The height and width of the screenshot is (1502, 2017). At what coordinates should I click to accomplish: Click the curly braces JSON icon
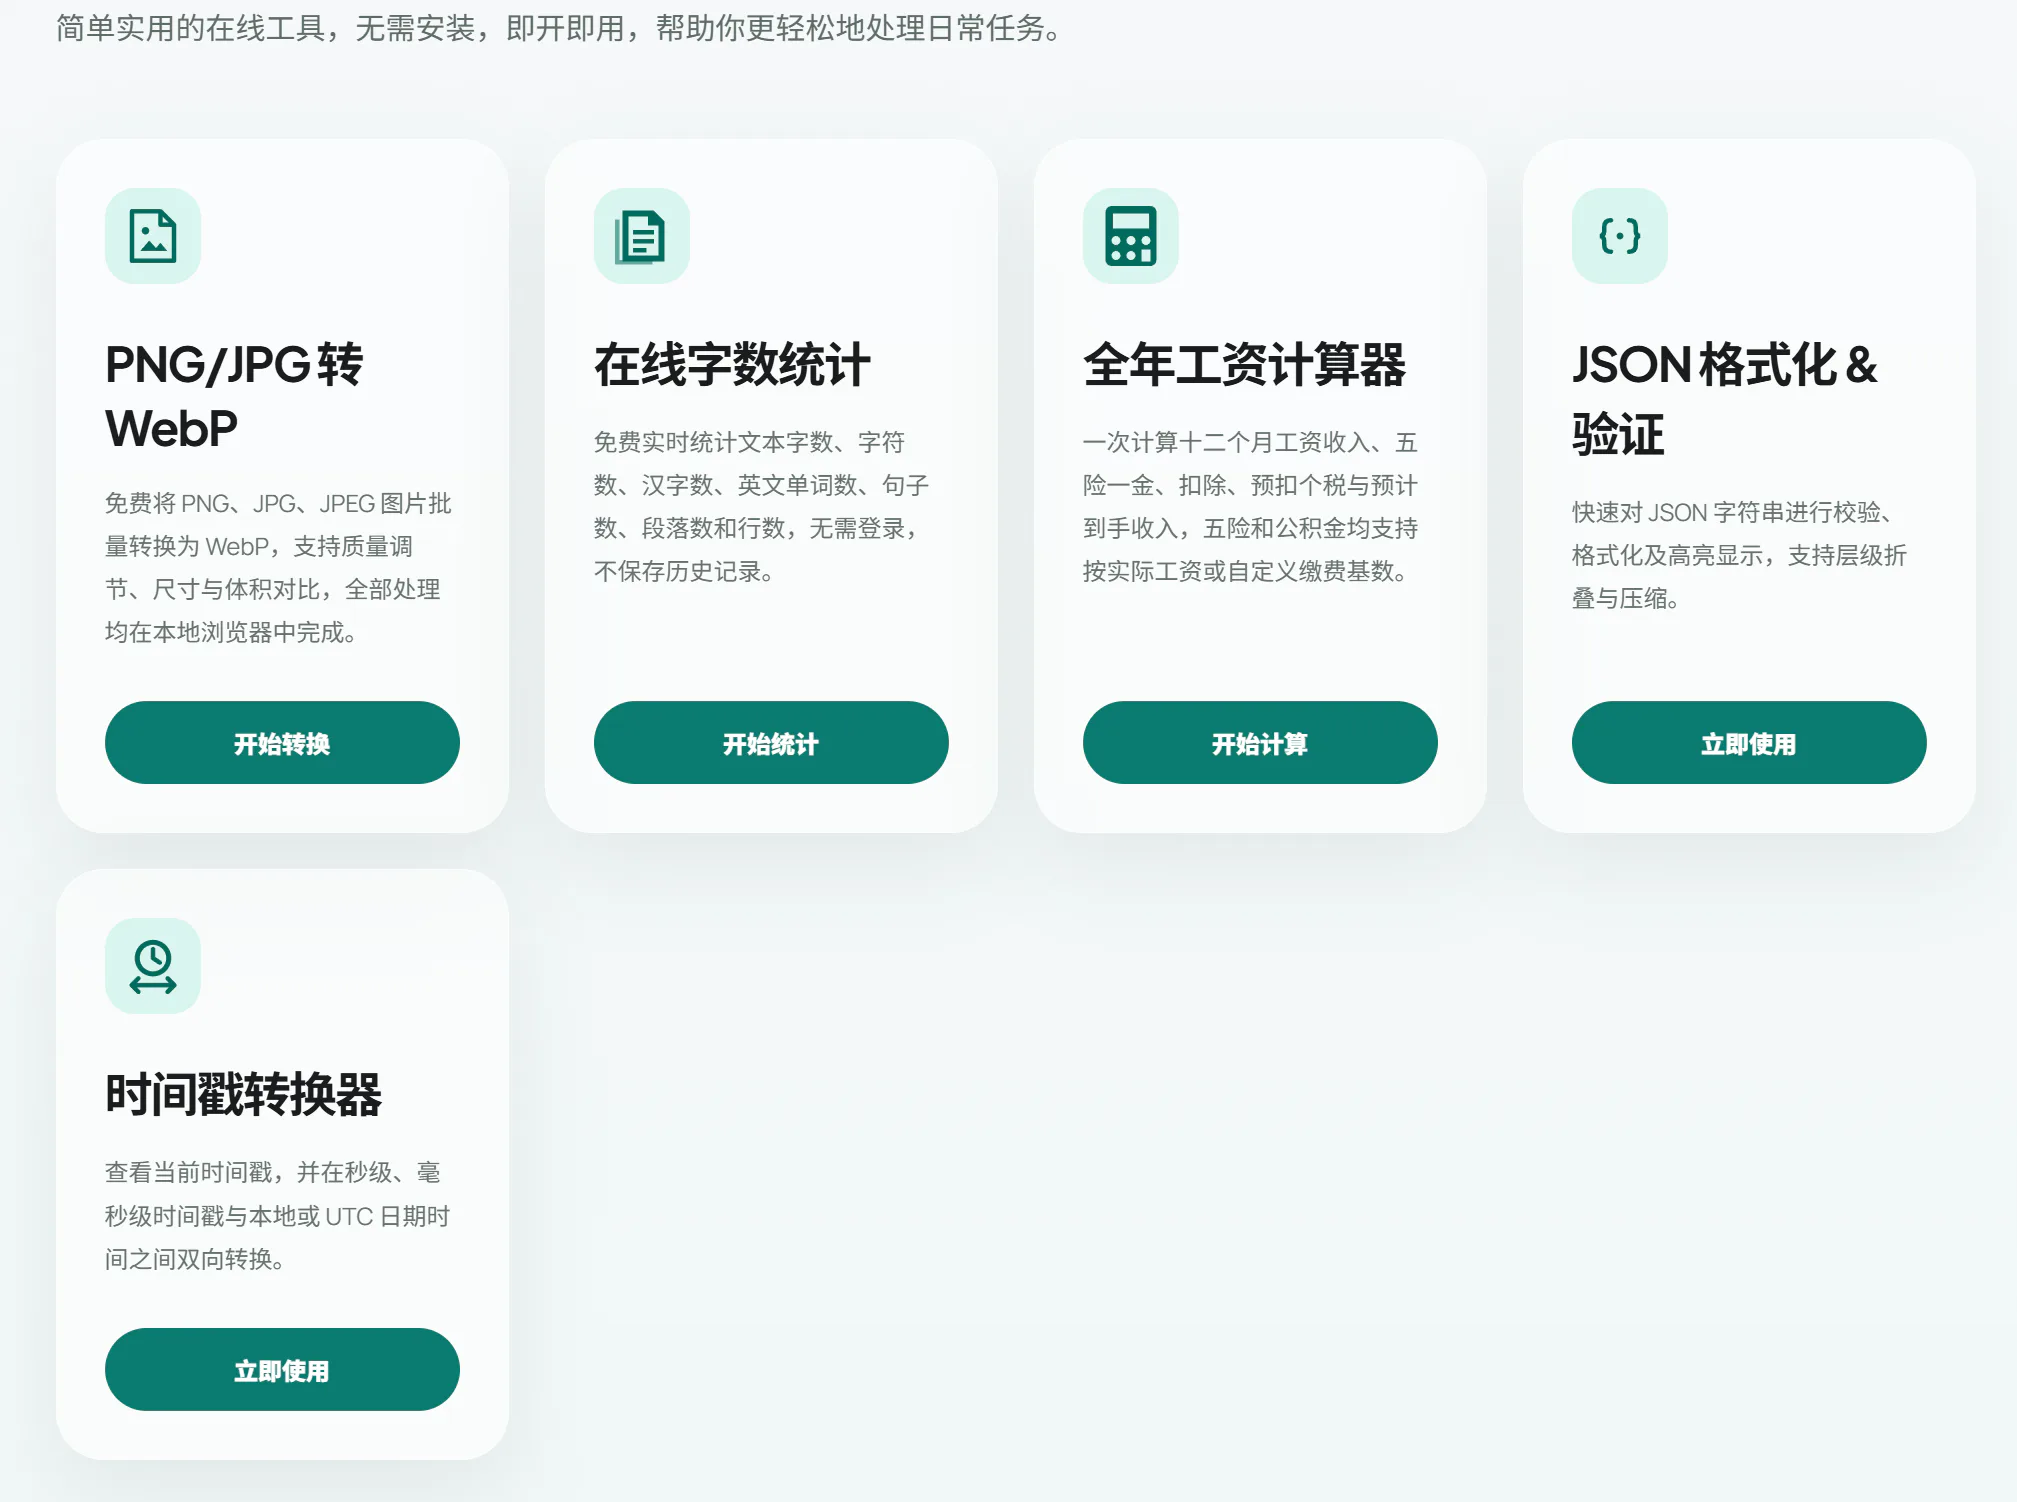pyautogui.click(x=1620, y=236)
